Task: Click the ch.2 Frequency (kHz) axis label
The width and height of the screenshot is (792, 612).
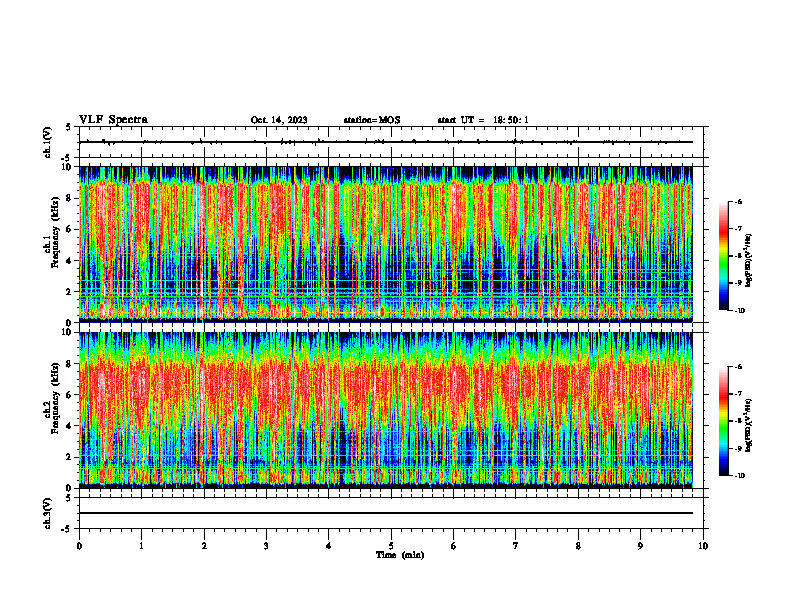Action: (52, 397)
